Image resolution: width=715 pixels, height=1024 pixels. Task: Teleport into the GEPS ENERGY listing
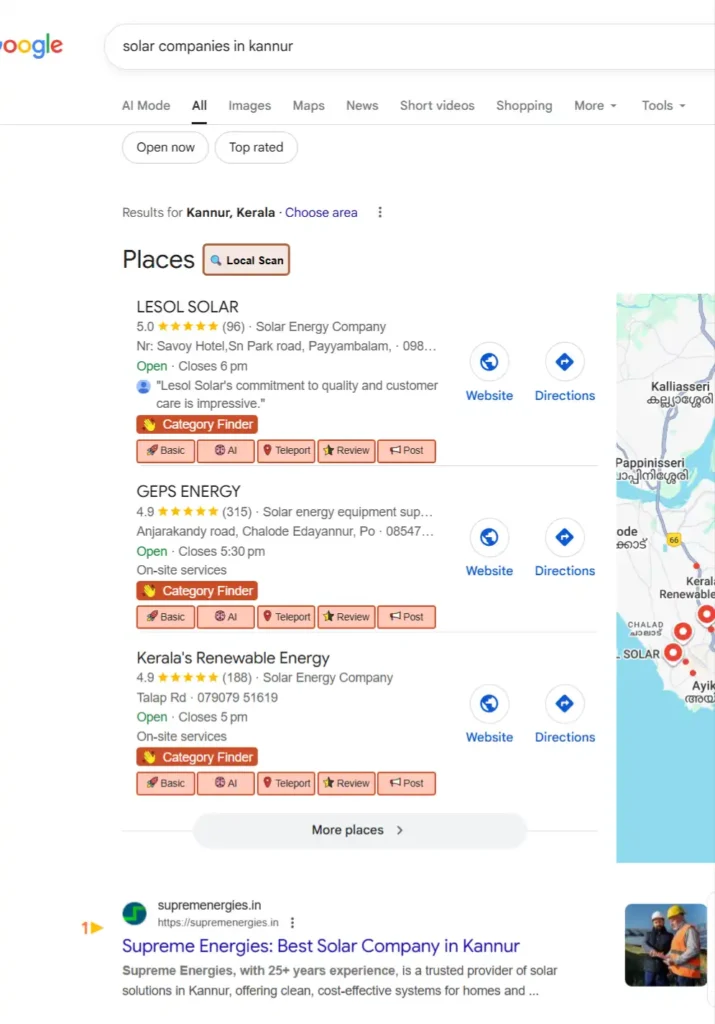(285, 616)
